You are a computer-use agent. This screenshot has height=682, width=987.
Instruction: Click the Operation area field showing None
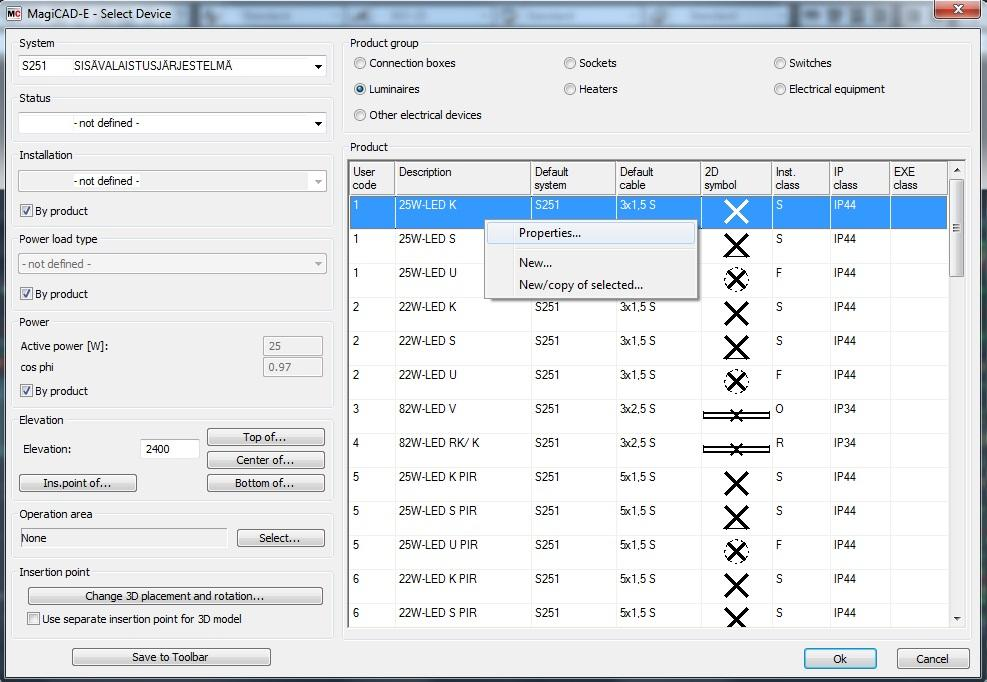(123, 538)
